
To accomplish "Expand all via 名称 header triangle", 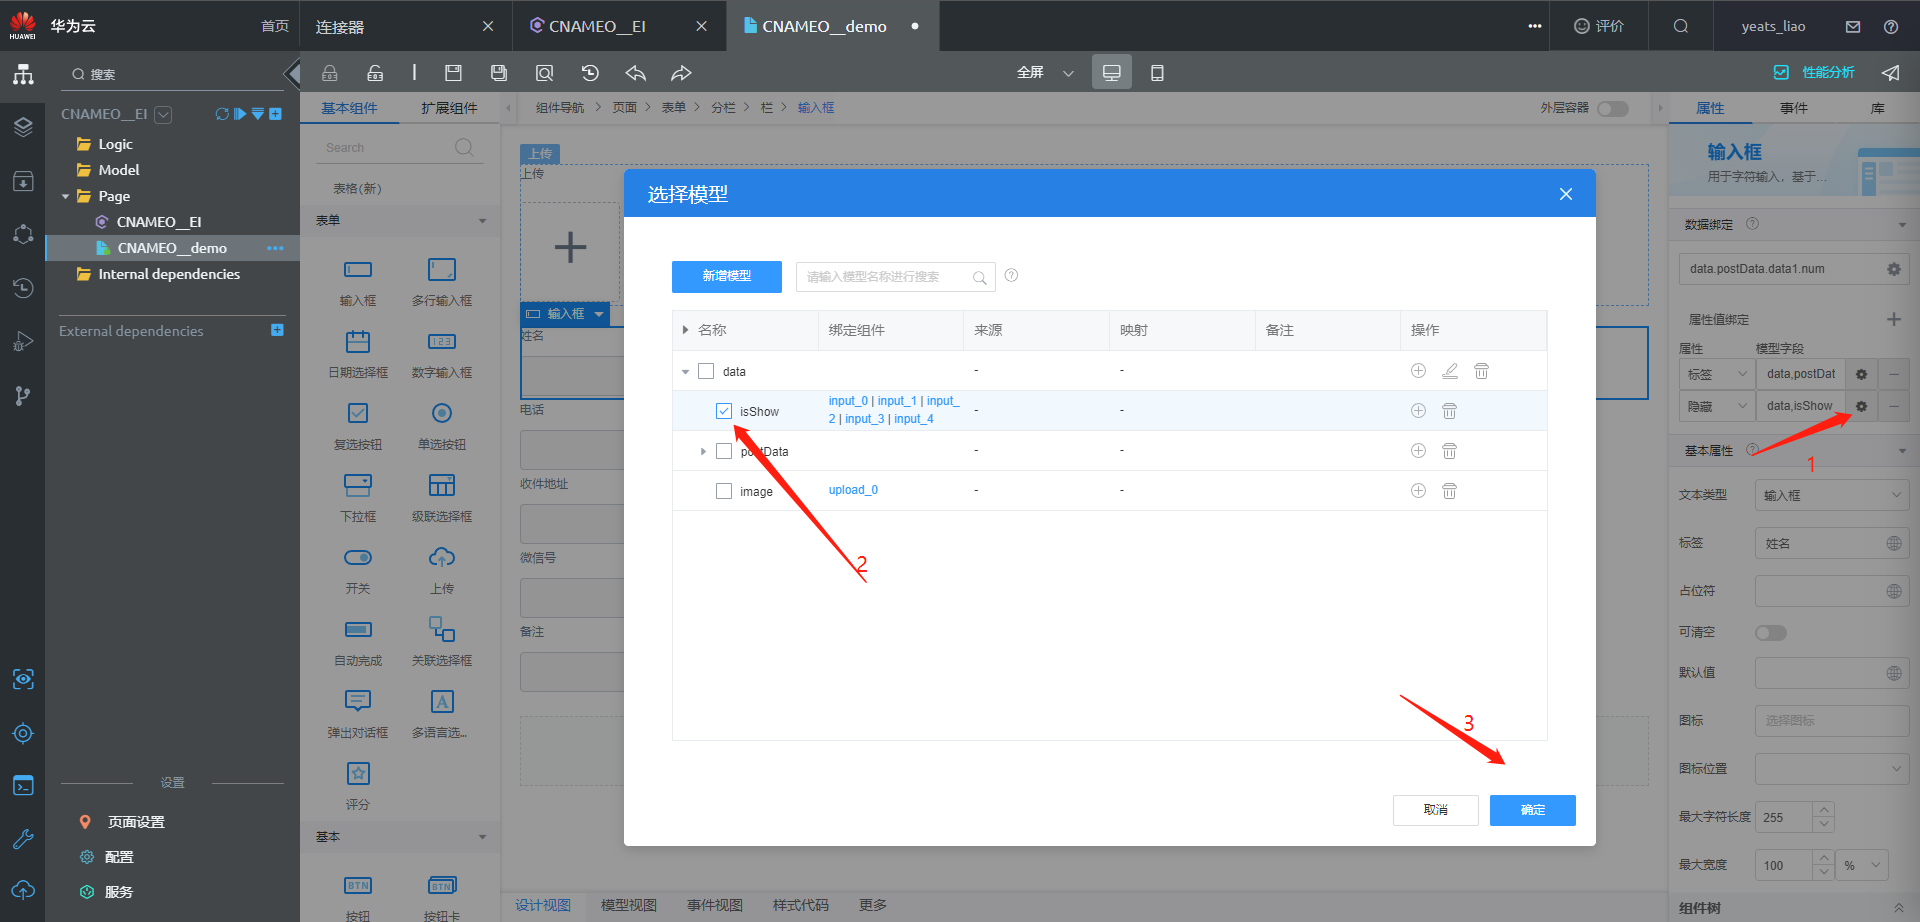I will click(685, 330).
